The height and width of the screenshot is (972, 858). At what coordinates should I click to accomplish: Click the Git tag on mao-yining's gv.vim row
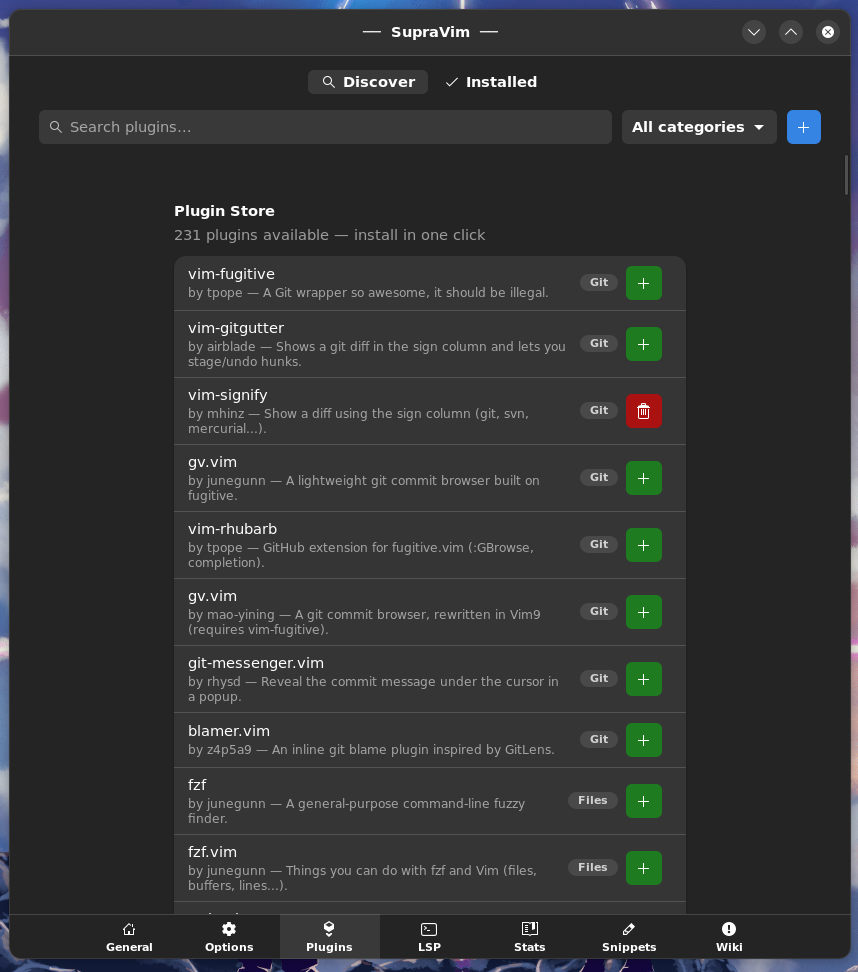coord(598,611)
